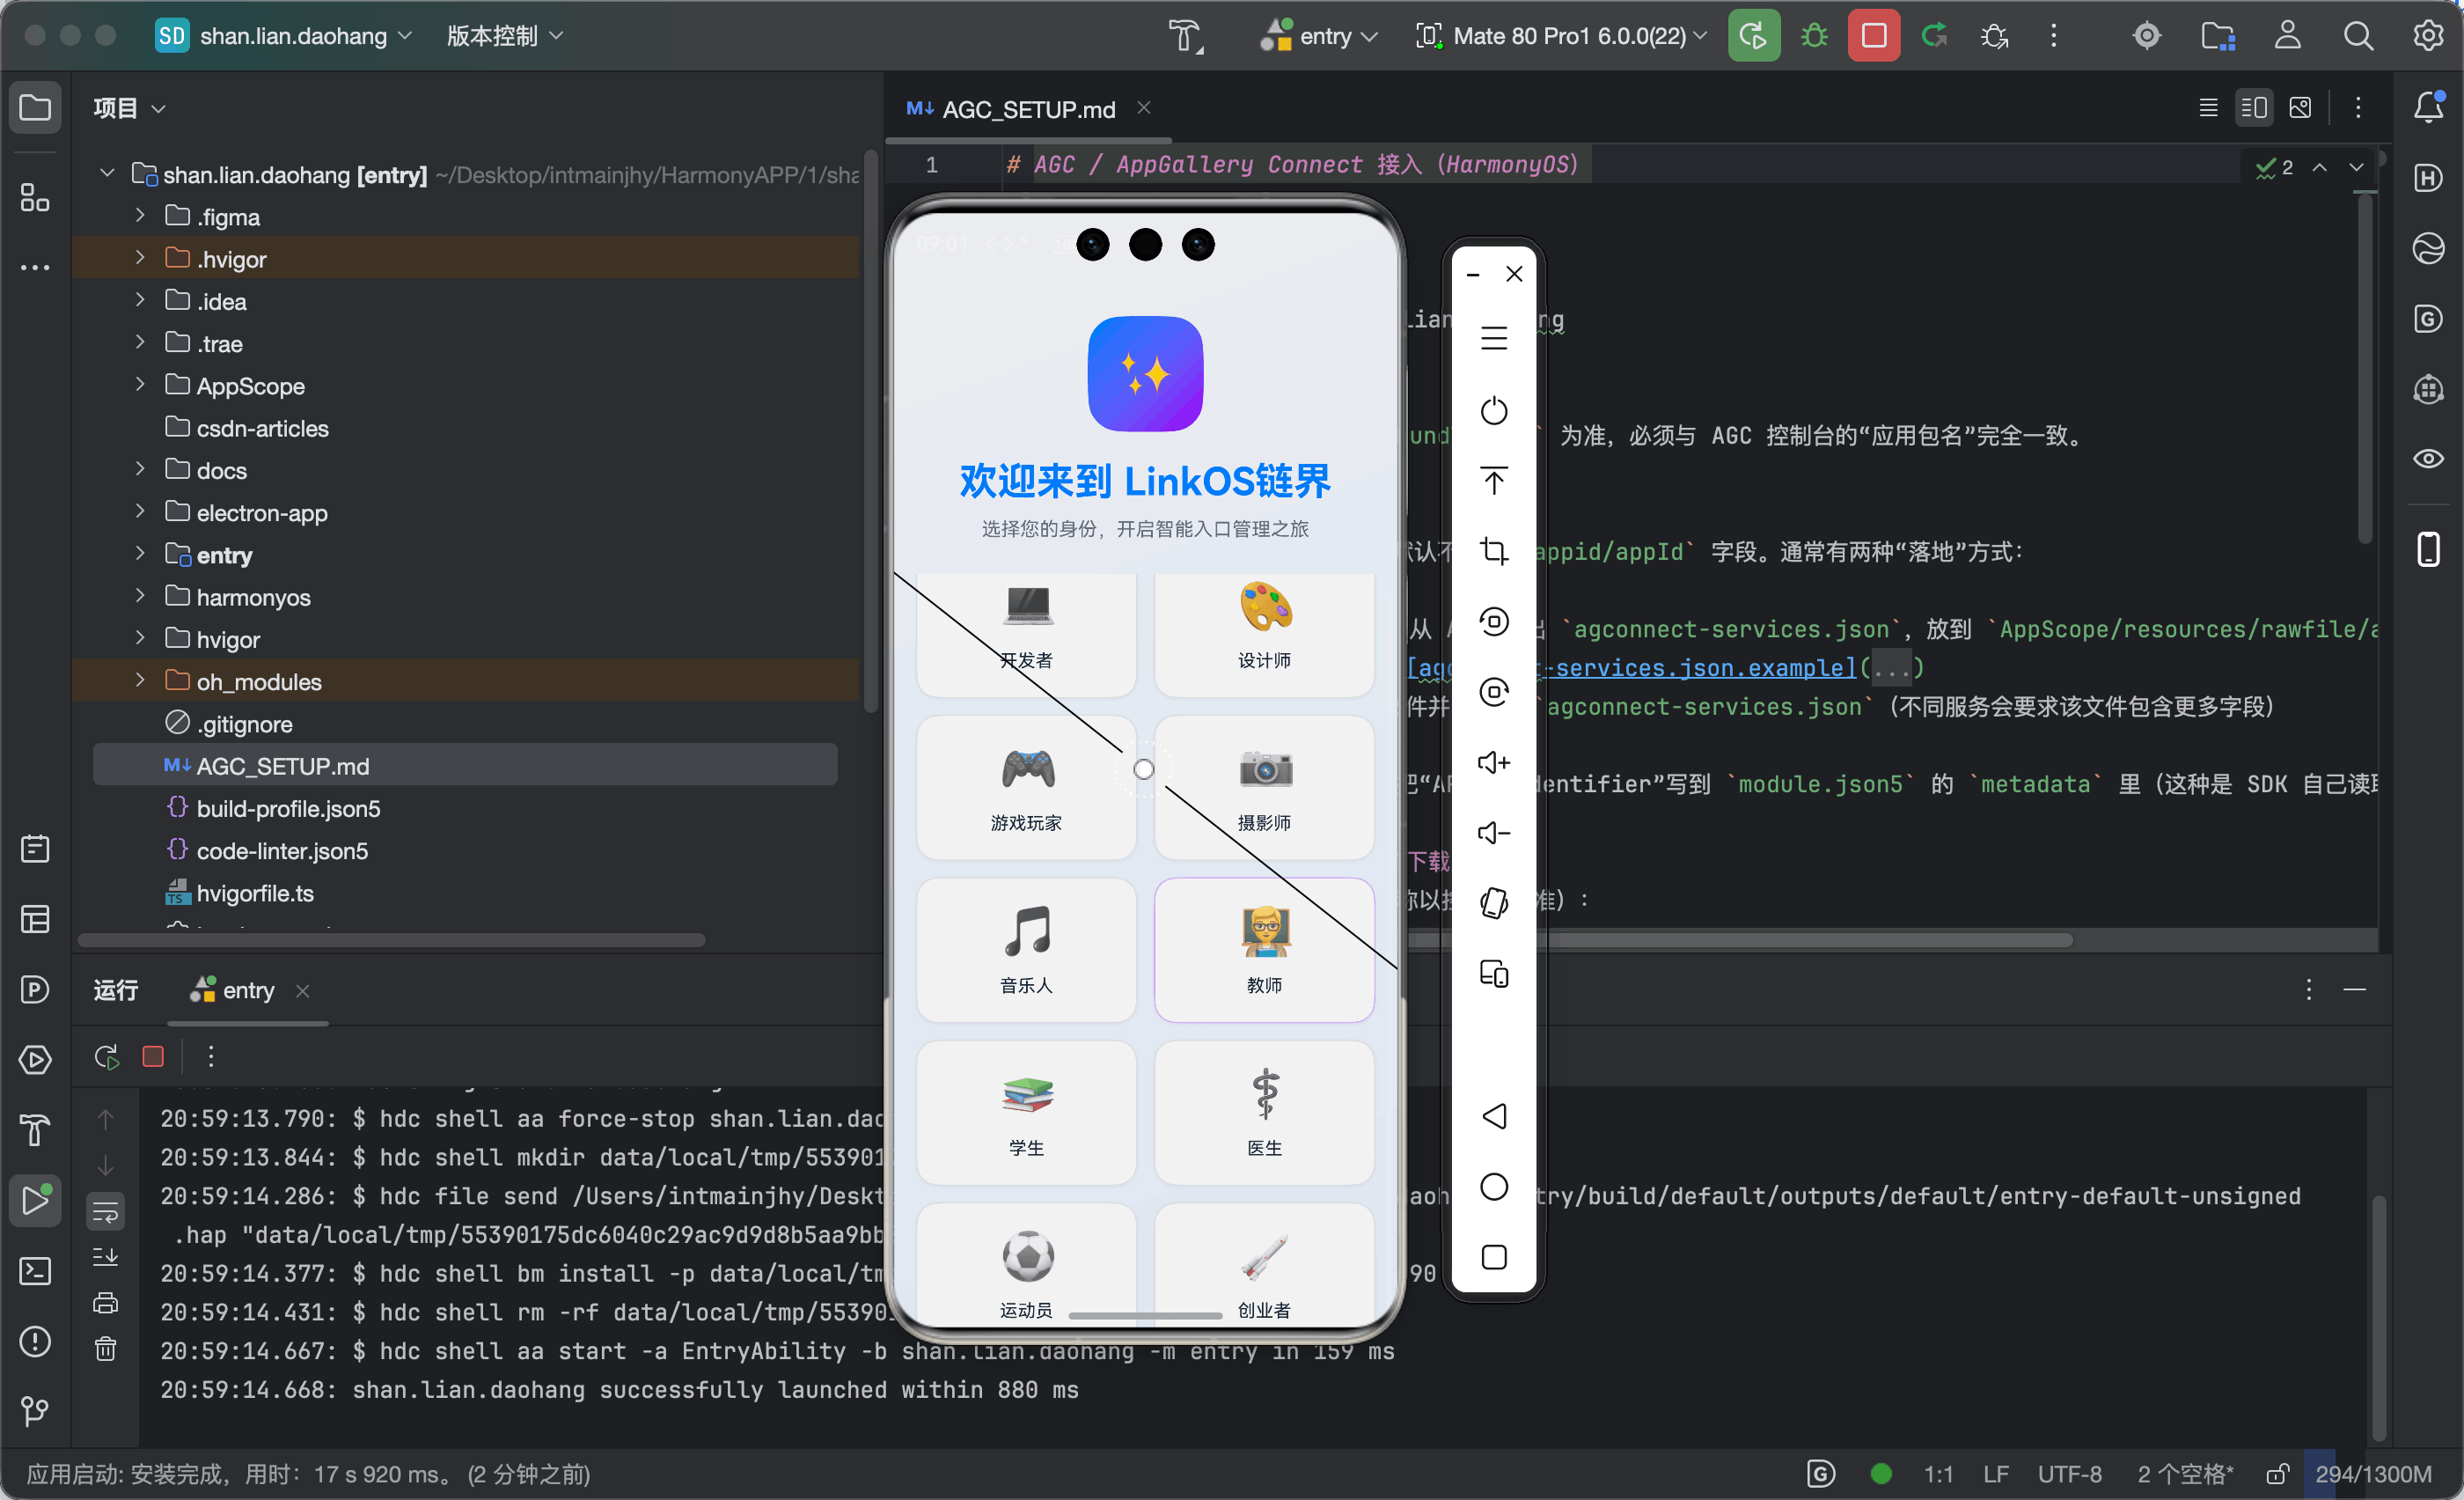Open notifications bell icon
The width and height of the screenshot is (2464, 1500).
point(2428,107)
